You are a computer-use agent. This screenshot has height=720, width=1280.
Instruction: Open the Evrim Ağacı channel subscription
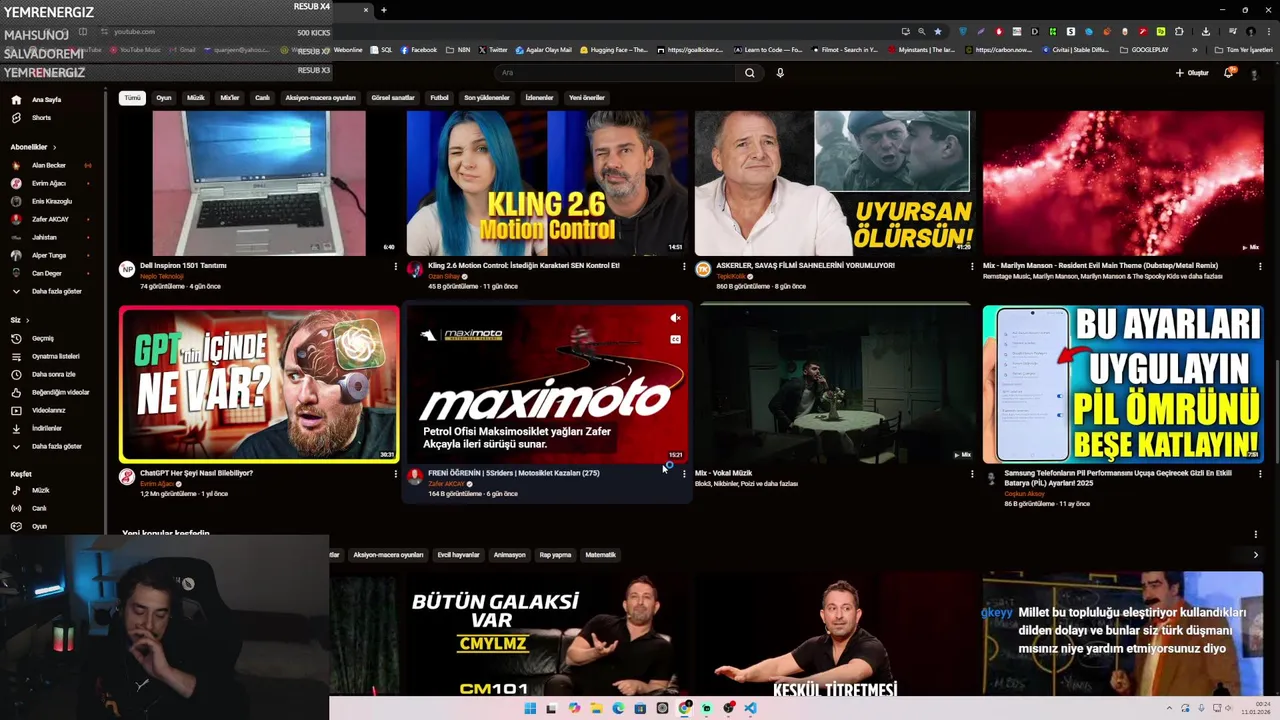click(x=49, y=183)
